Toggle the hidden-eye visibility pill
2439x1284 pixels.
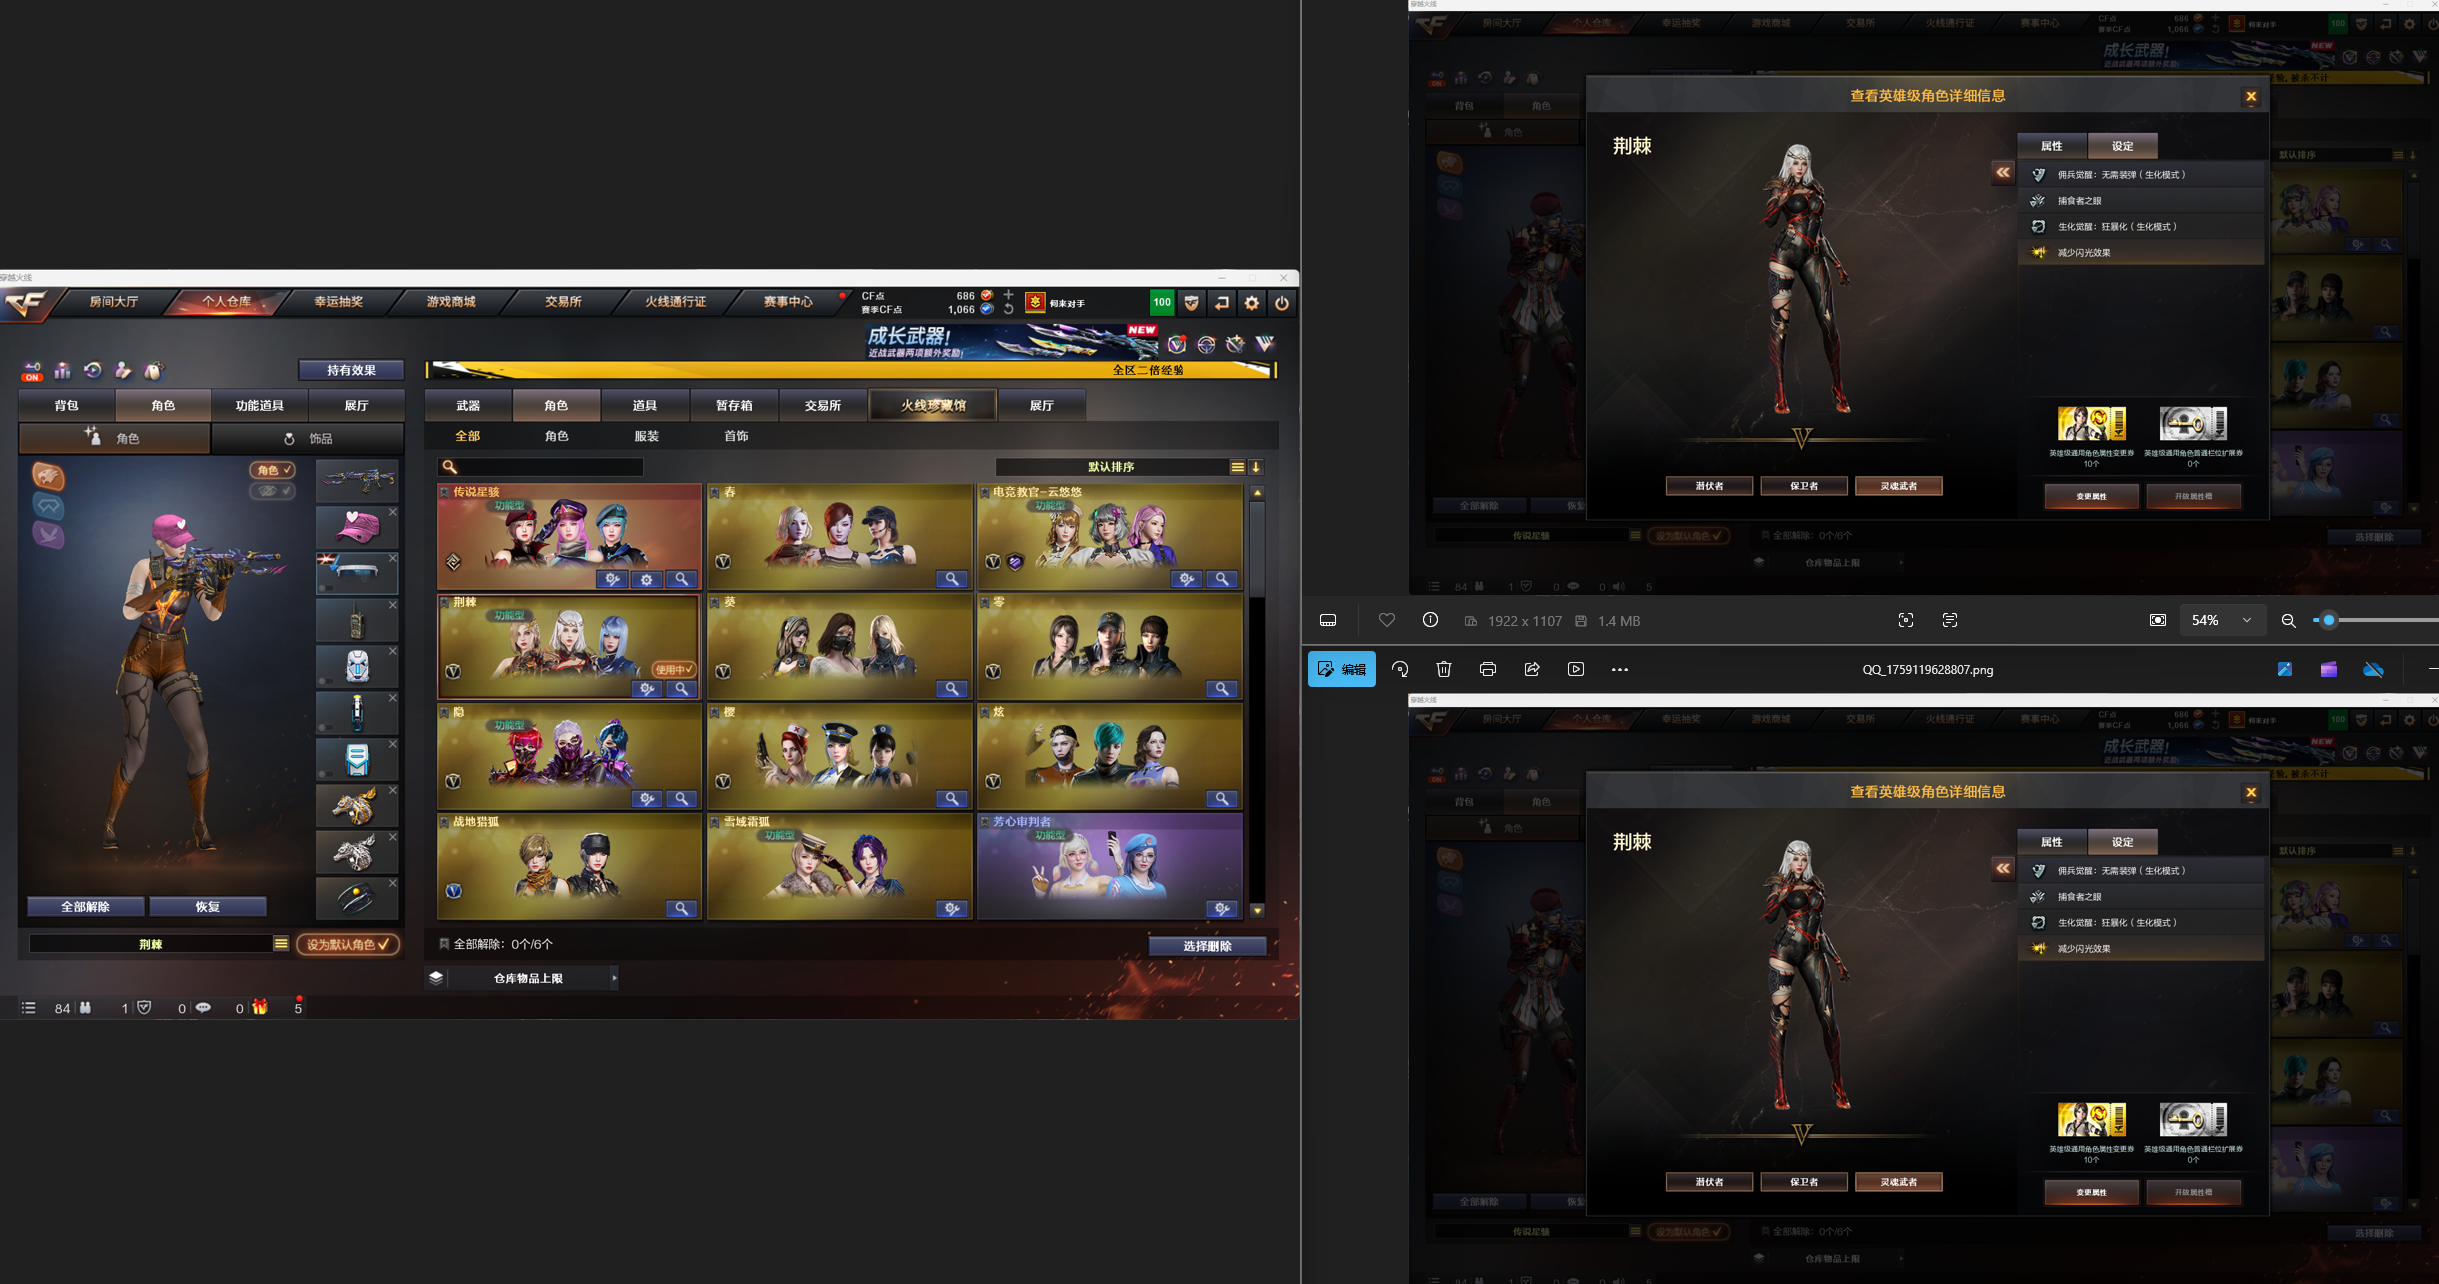click(x=272, y=491)
